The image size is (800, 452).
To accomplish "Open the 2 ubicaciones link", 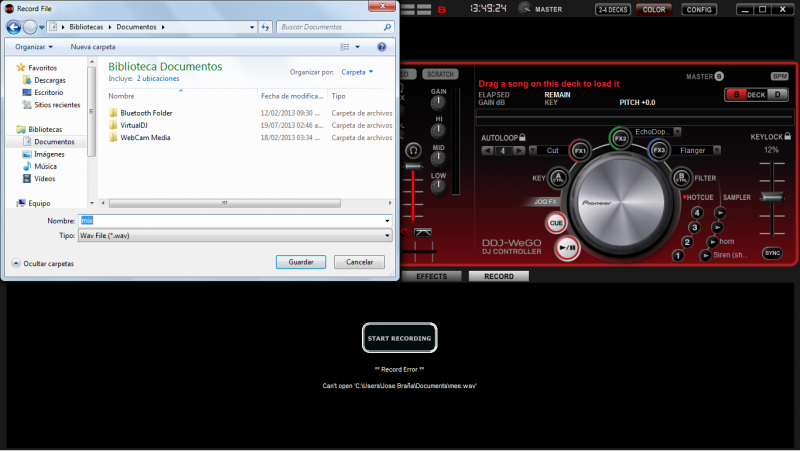I will 158,79.
